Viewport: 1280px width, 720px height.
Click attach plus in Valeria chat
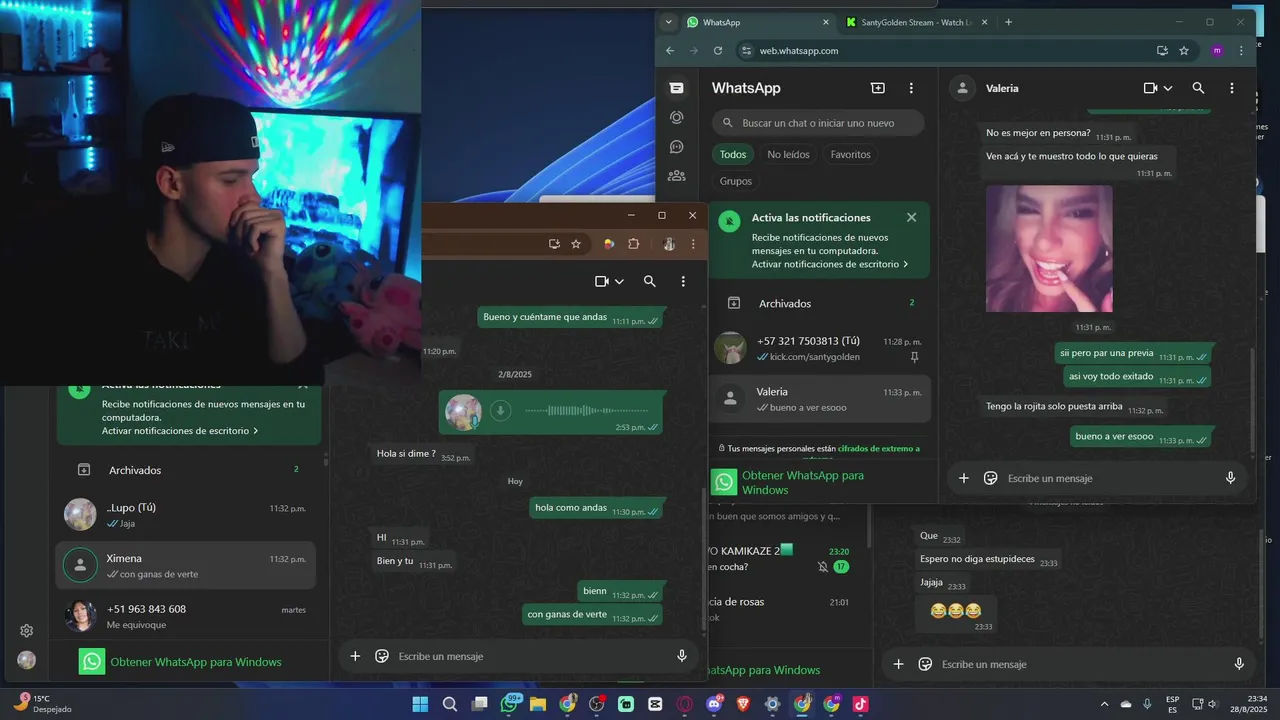964,478
